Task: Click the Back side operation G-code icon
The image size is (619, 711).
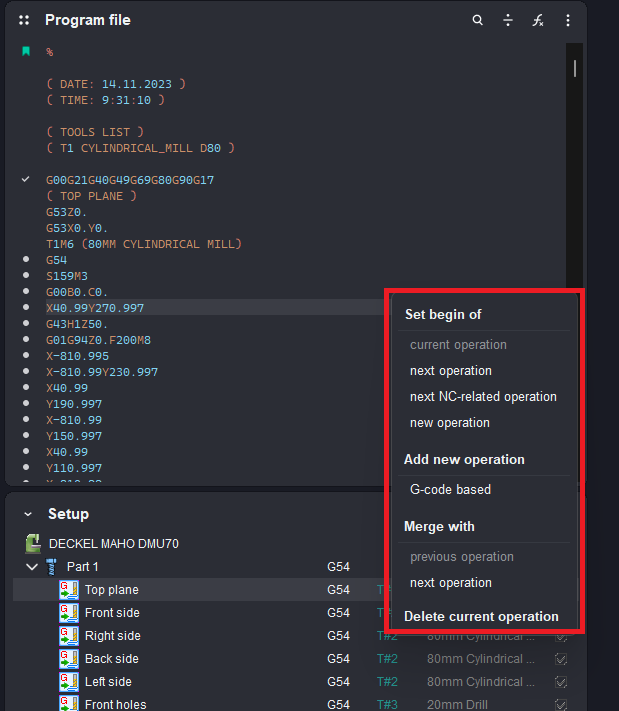Action: tap(68, 659)
